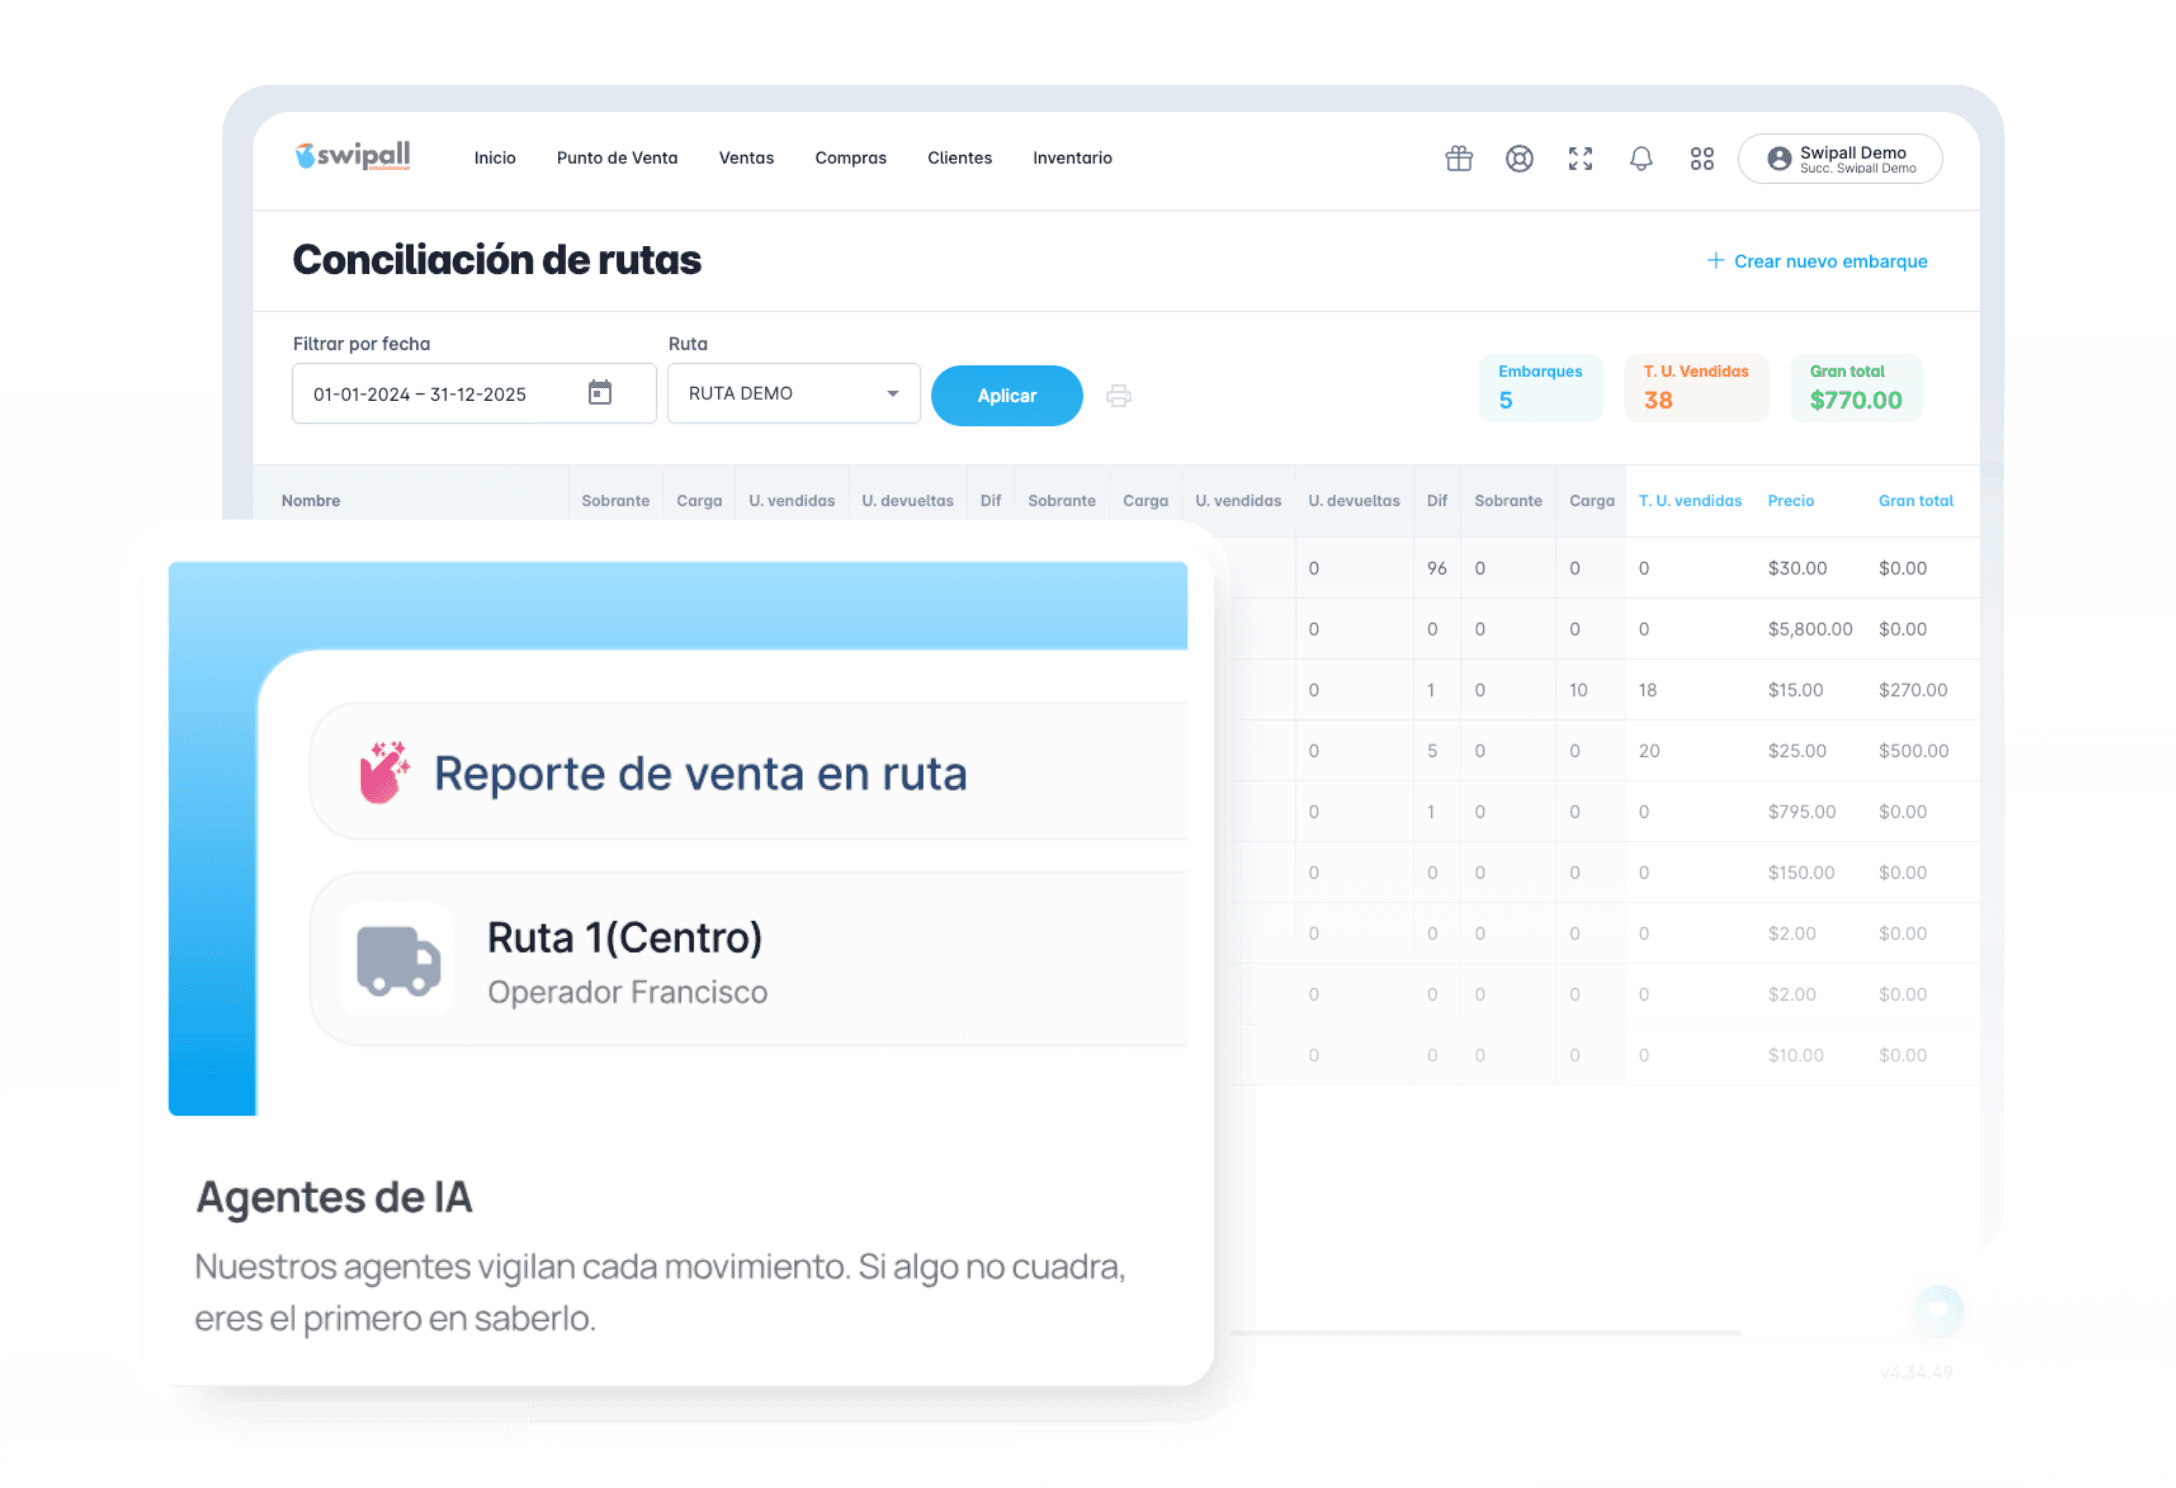The height and width of the screenshot is (1488, 2176).
Task: Select the Reporte de venta en ruta card
Action: 750,772
